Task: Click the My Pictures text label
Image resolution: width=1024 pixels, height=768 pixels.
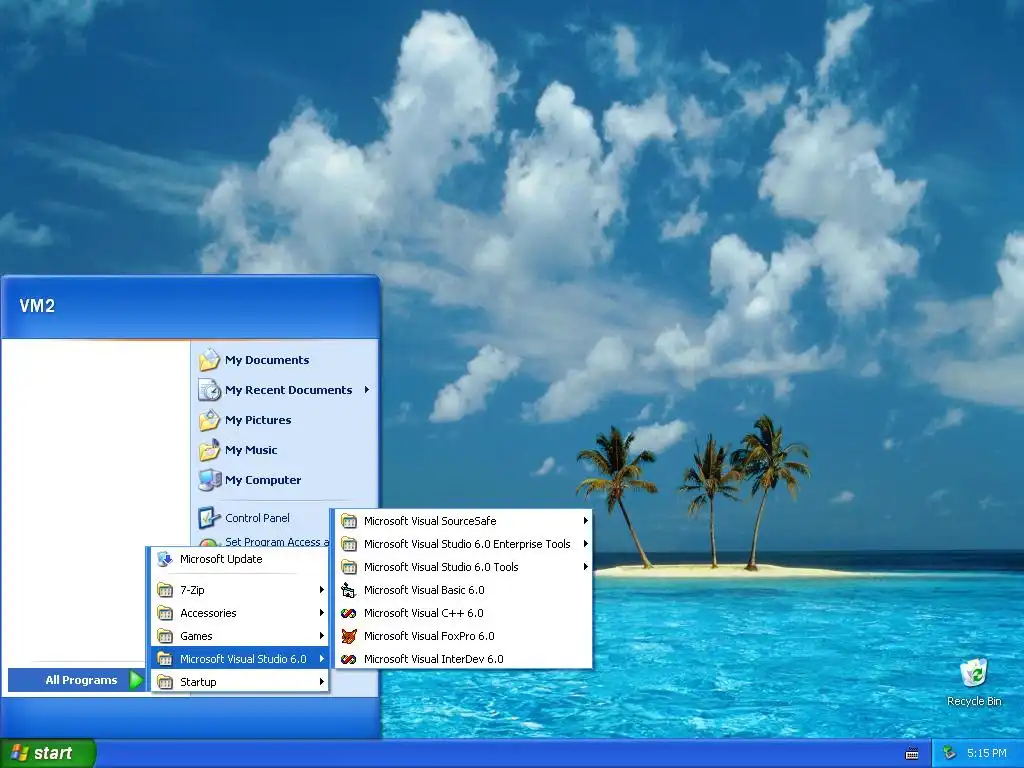Action: [258, 420]
